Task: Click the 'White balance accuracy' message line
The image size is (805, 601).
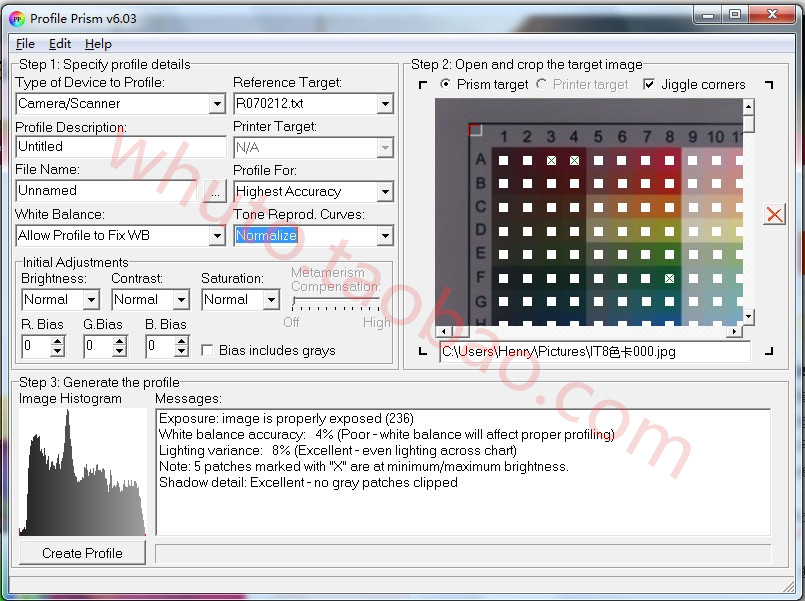Action: (386, 435)
